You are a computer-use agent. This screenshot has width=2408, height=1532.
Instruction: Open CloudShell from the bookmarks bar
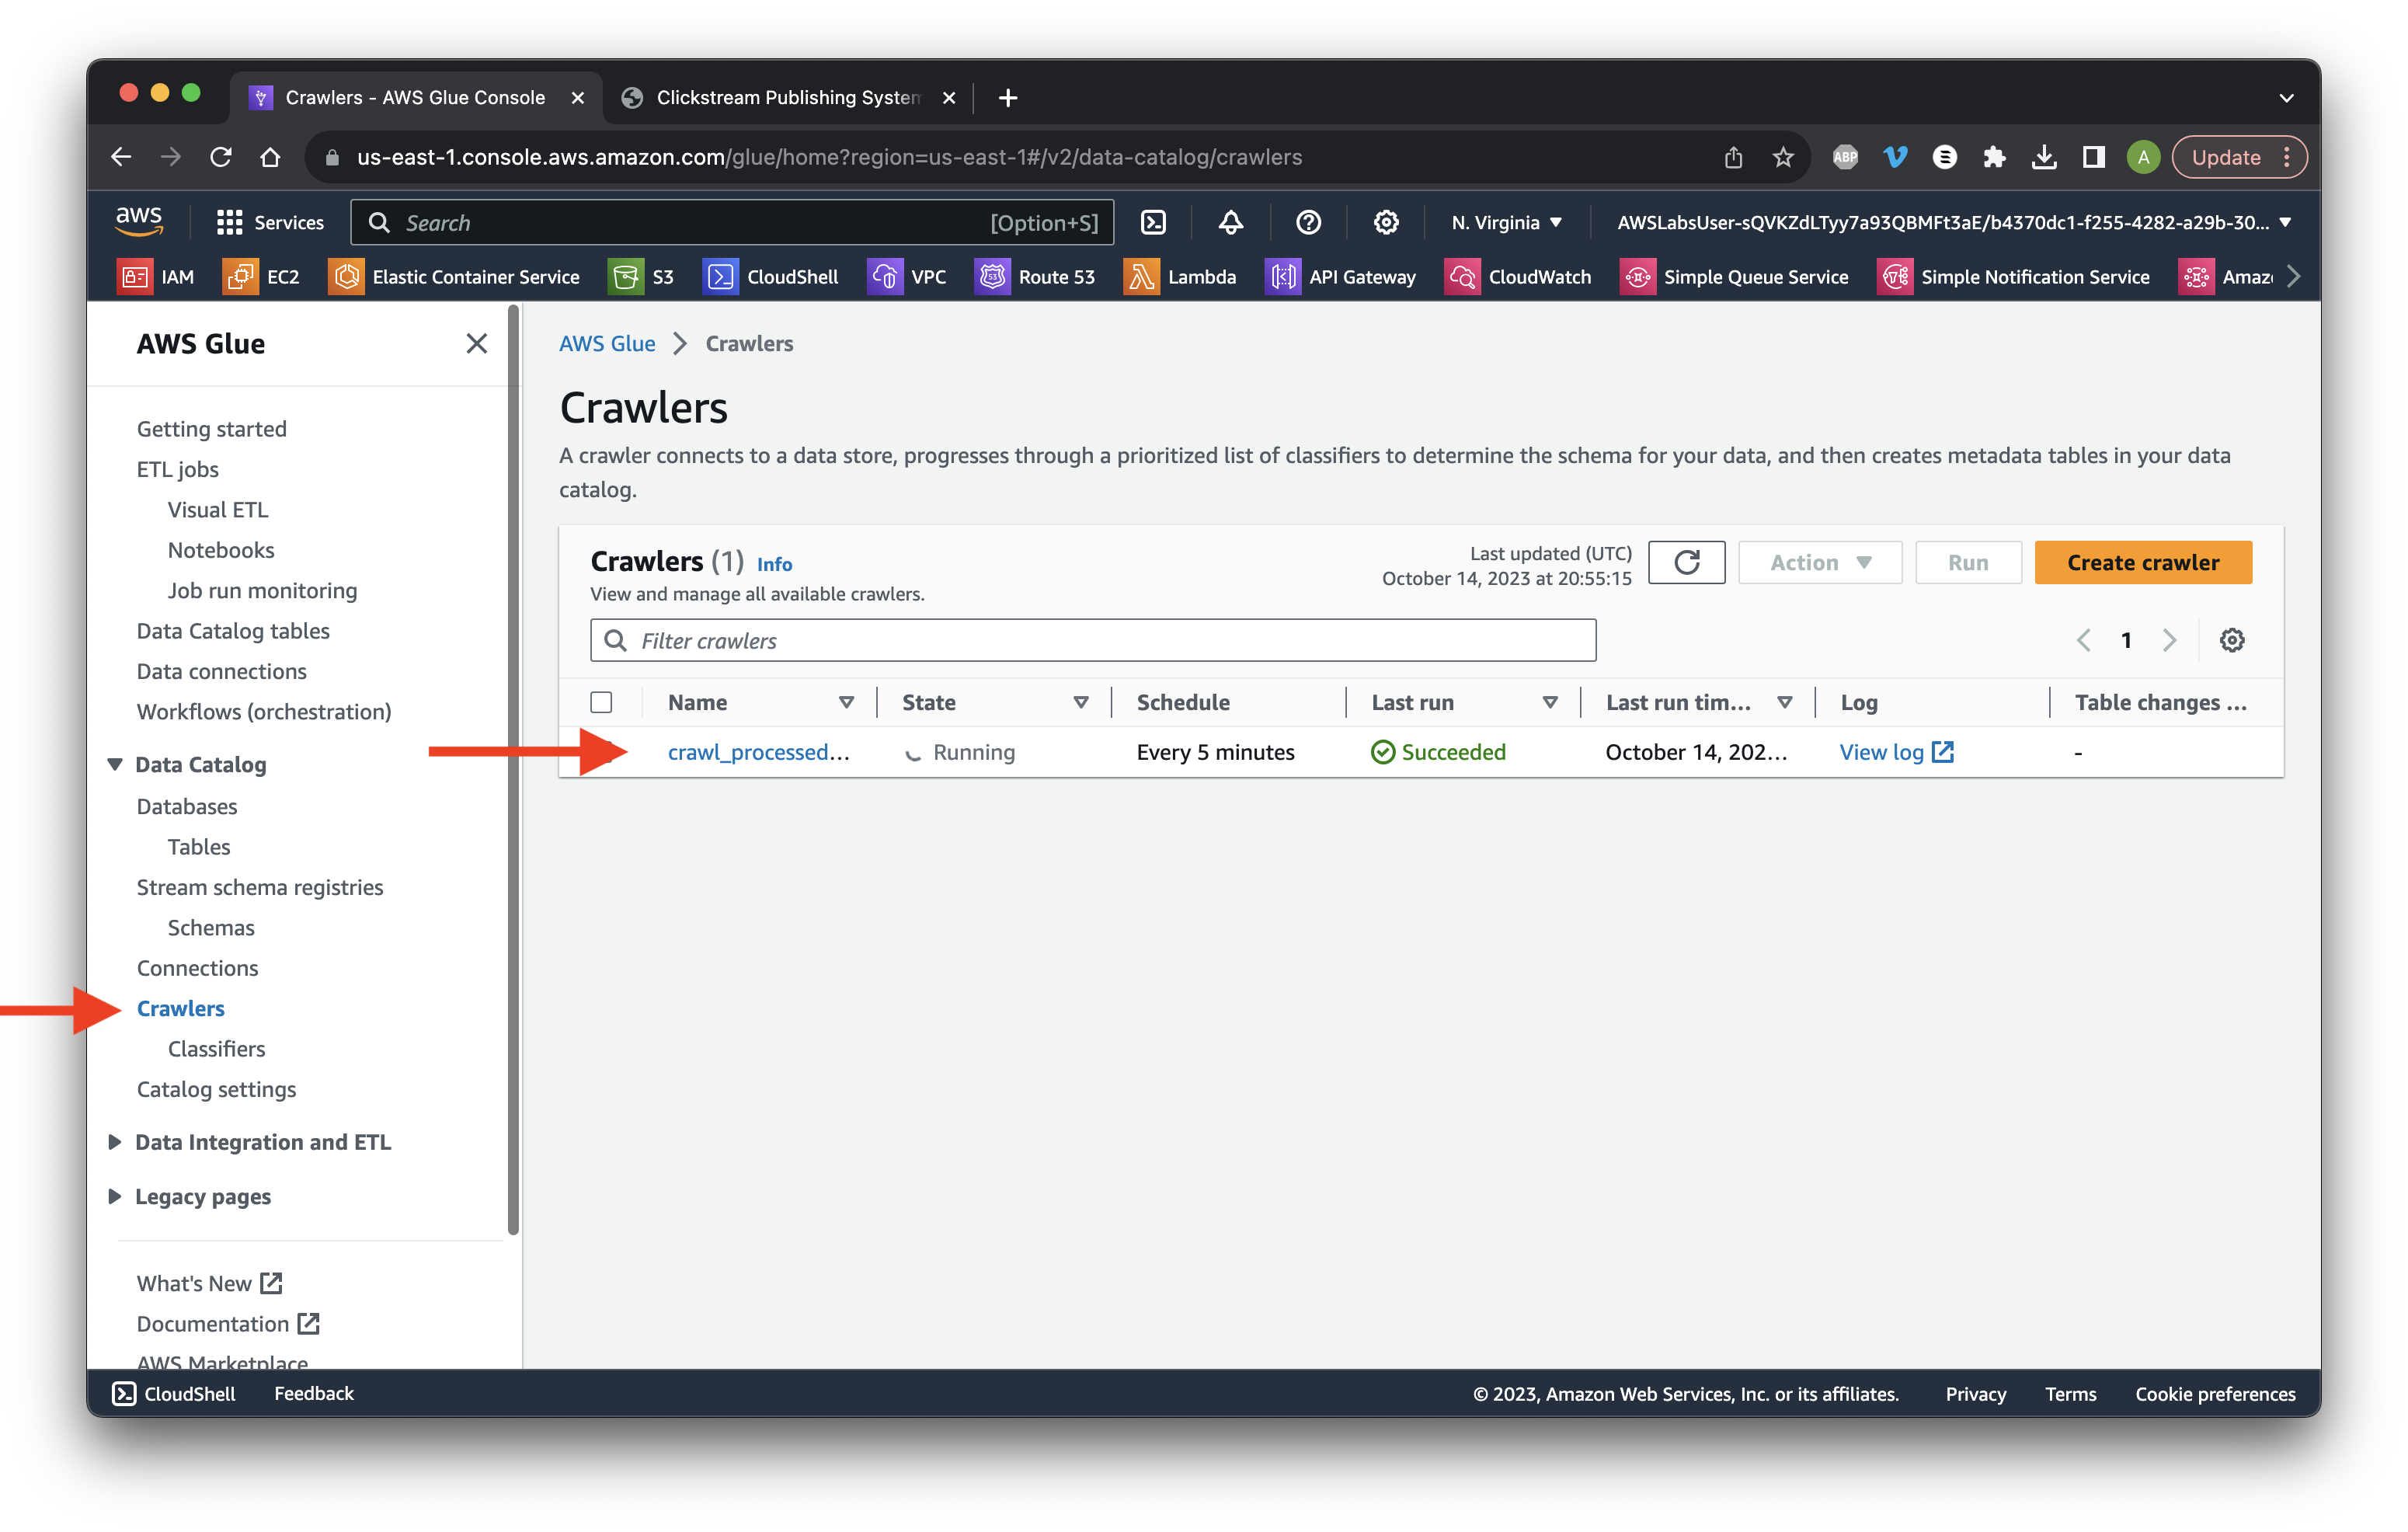771,277
